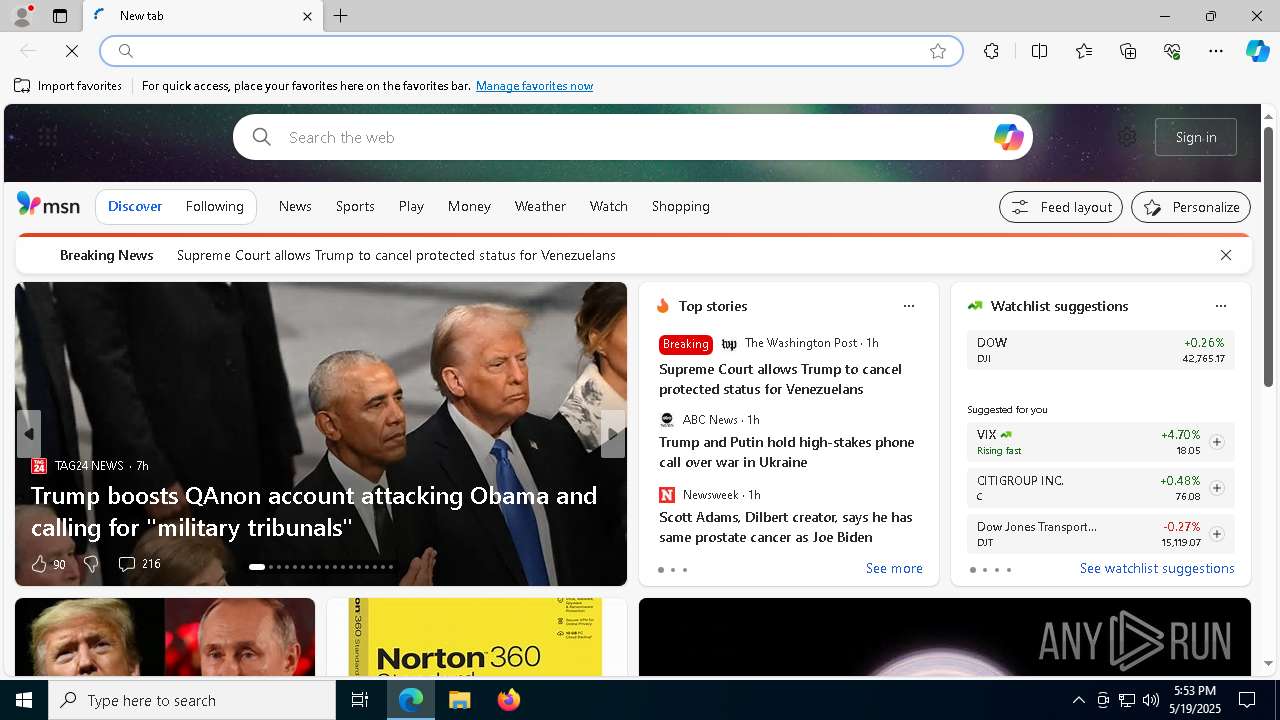This screenshot has width=1280, height=720.
Task: Open Scott Adams prostate cancer story
Action: (786, 527)
